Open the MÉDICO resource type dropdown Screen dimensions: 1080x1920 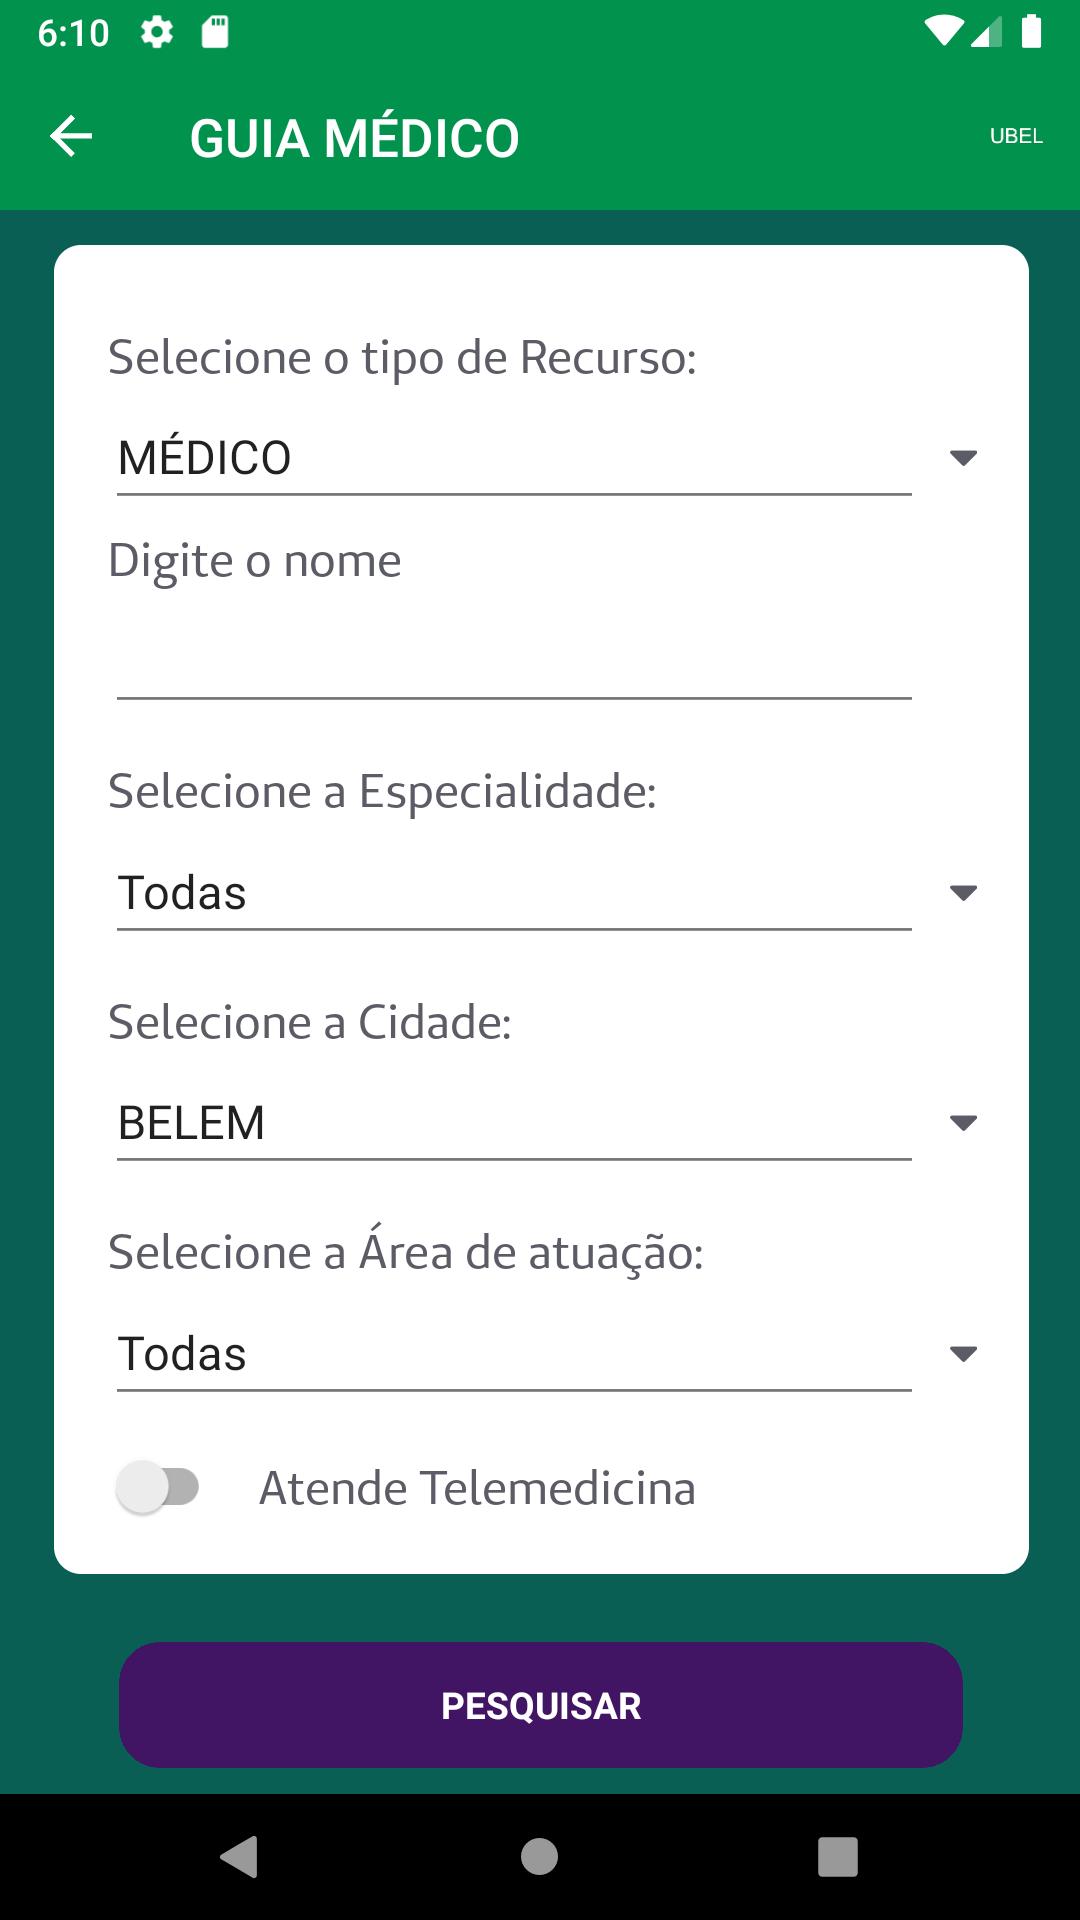coord(547,458)
